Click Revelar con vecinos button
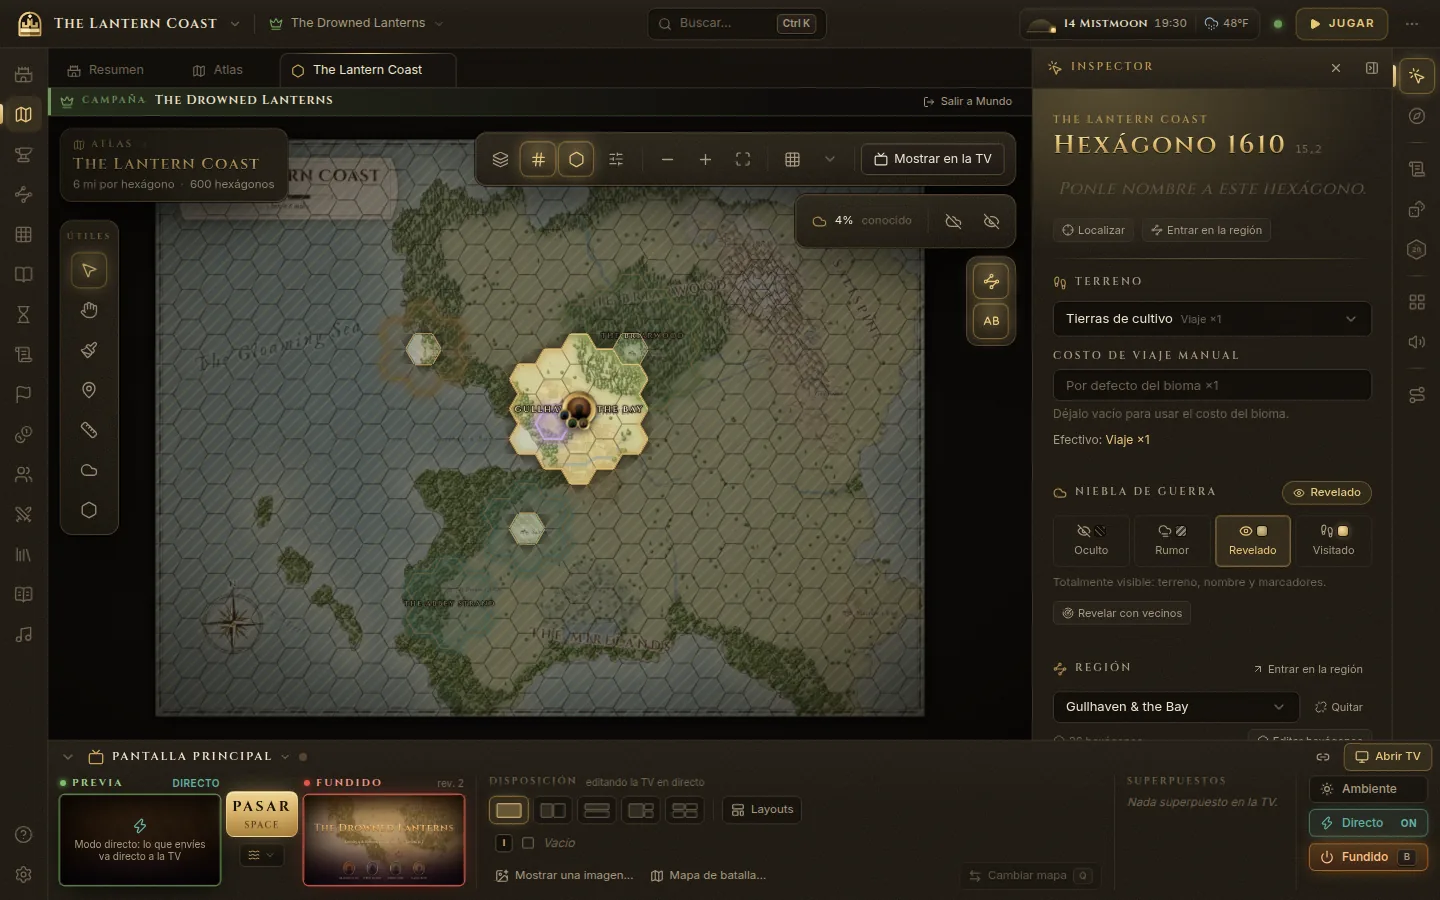The height and width of the screenshot is (900, 1440). click(1121, 613)
